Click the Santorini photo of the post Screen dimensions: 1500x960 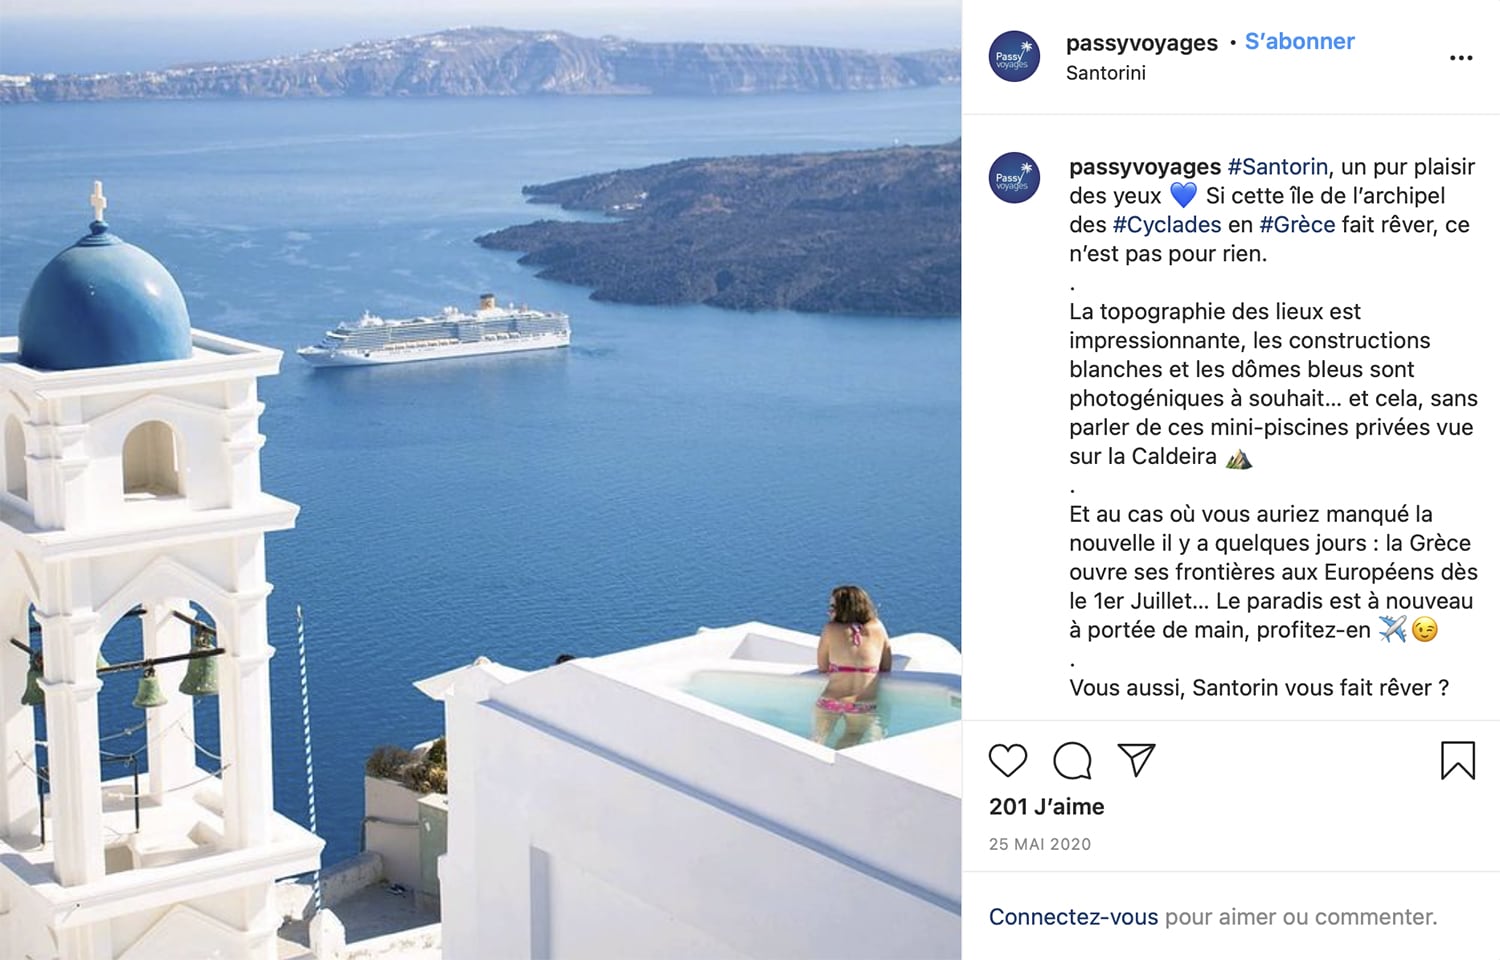[x=481, y=480]
